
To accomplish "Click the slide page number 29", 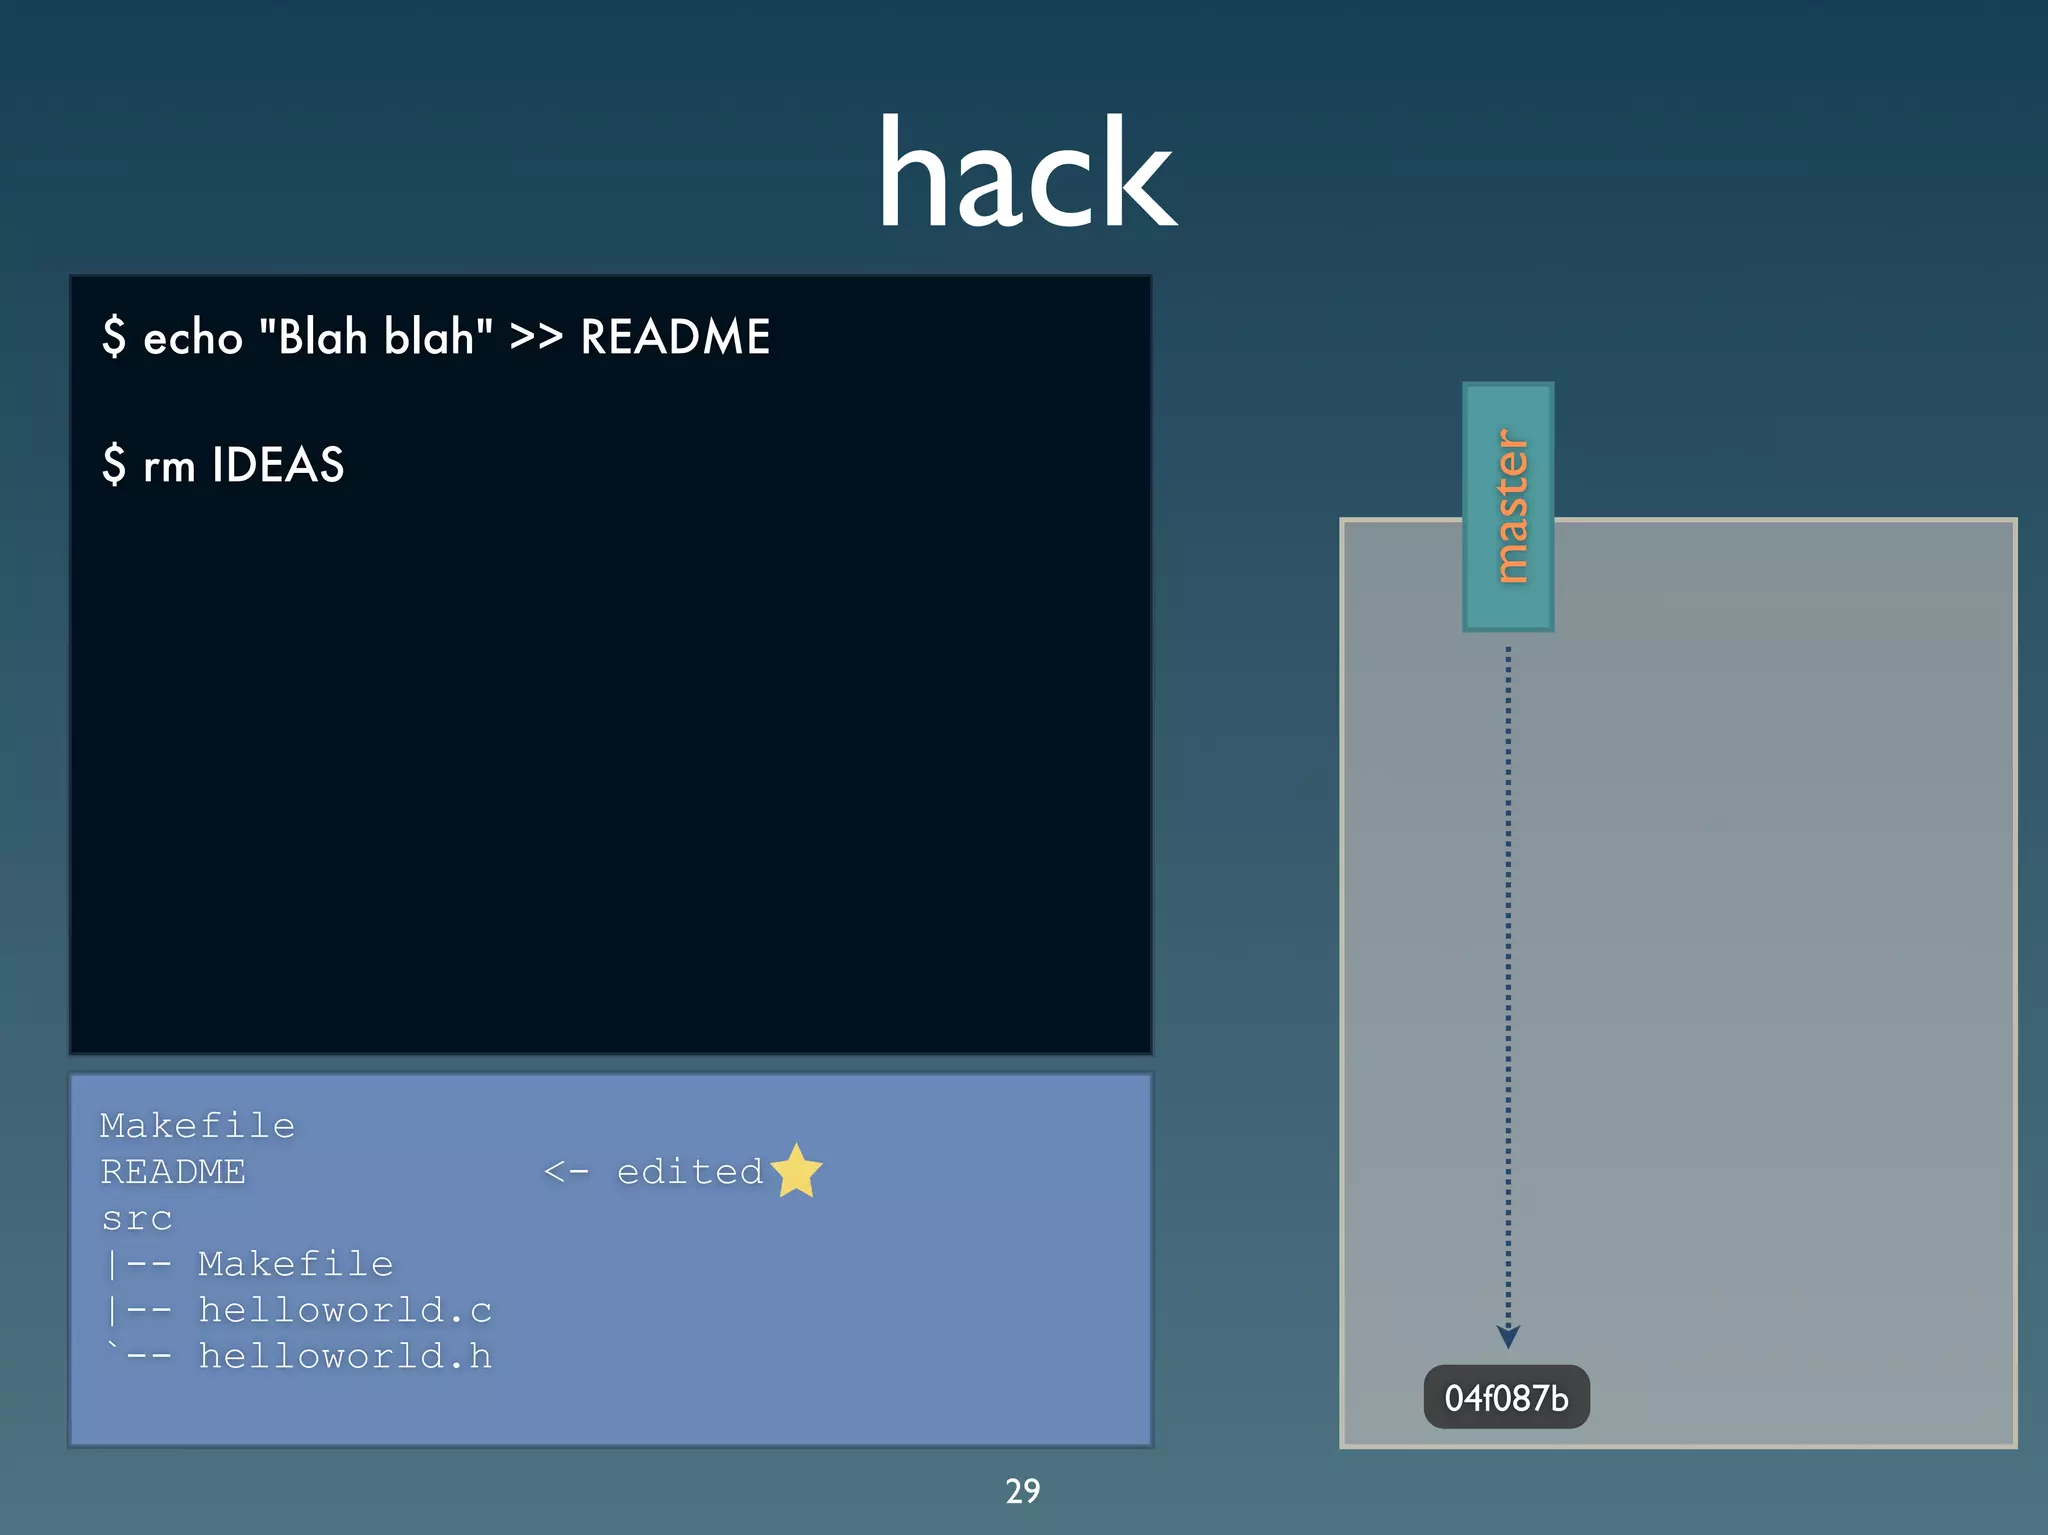I will tap(1022, 1491).
